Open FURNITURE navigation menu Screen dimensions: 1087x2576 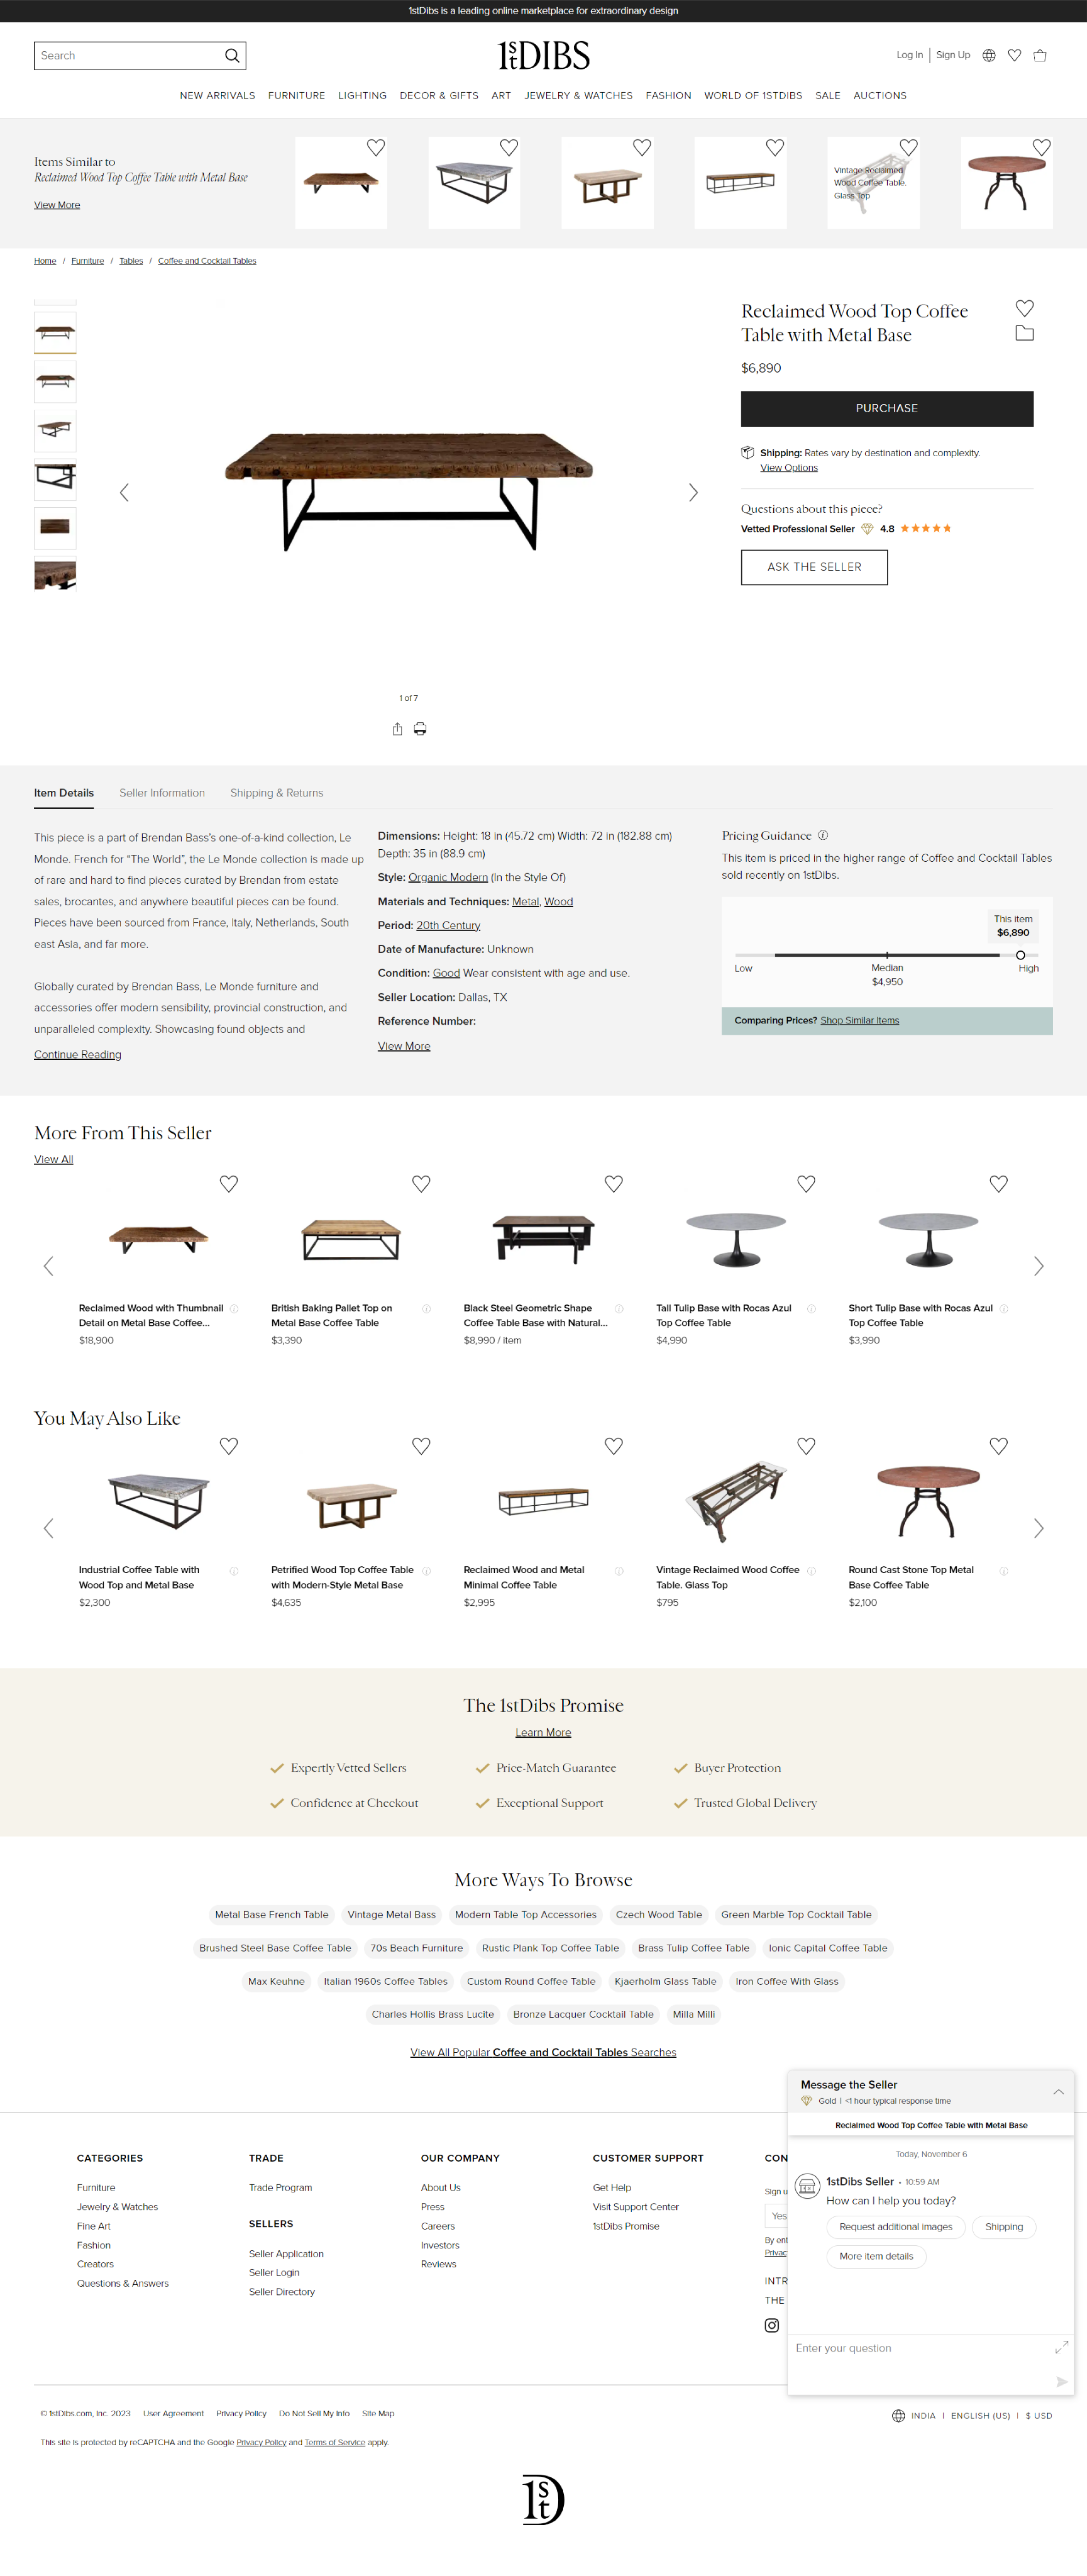click(296, 96)
